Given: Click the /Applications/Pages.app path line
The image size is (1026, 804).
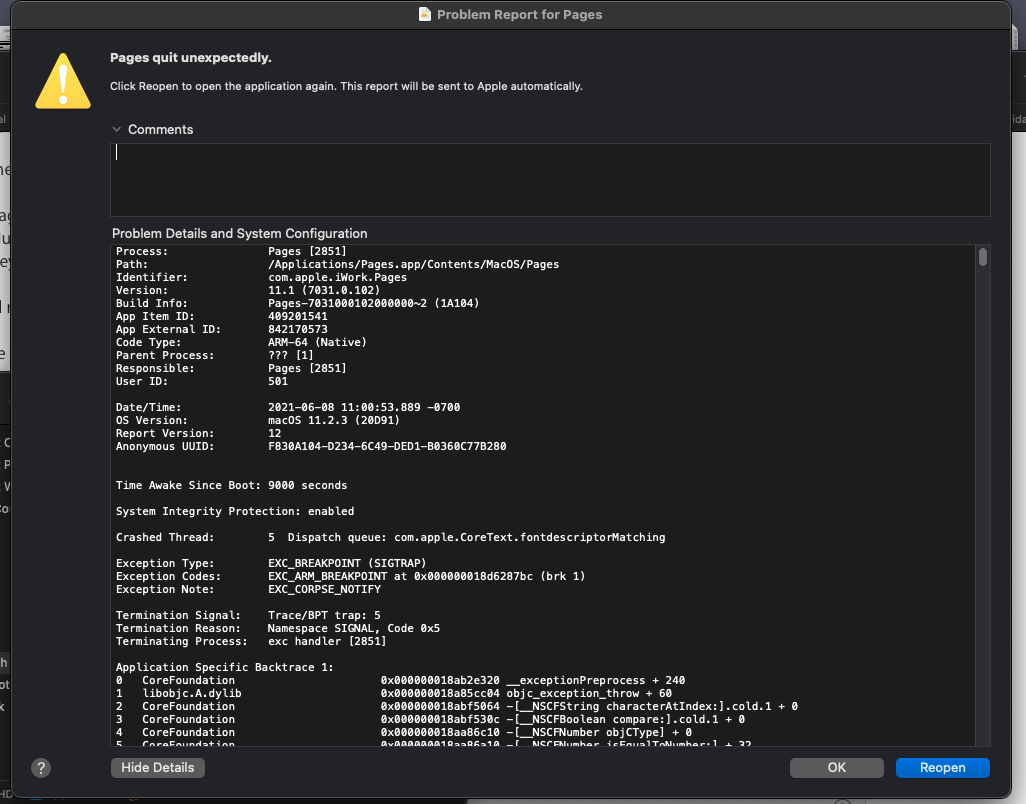Looking at the screenshot, I should tap(413, 264).
